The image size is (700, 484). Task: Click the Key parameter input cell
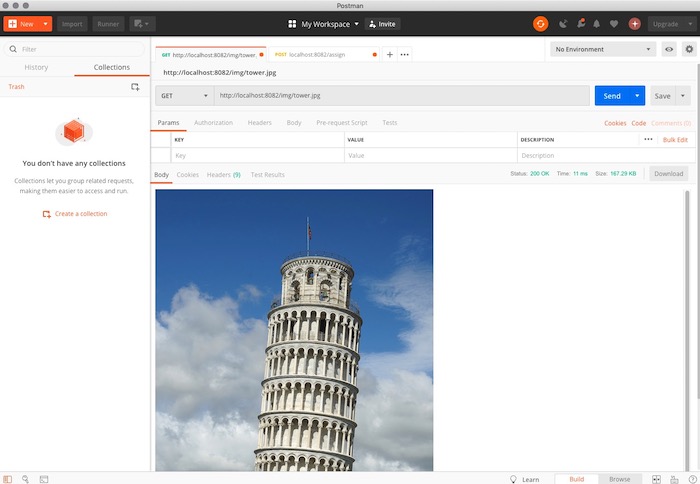click(x=258, y=155)
